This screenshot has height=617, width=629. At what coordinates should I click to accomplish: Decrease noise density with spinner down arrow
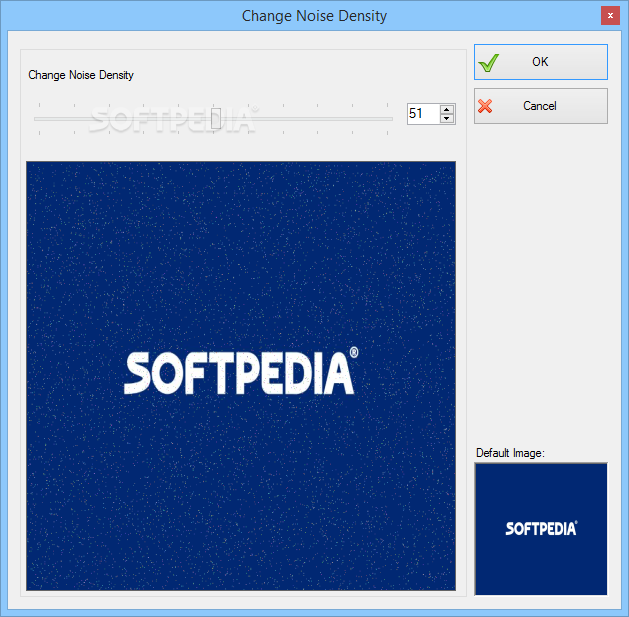click(447, 119)
